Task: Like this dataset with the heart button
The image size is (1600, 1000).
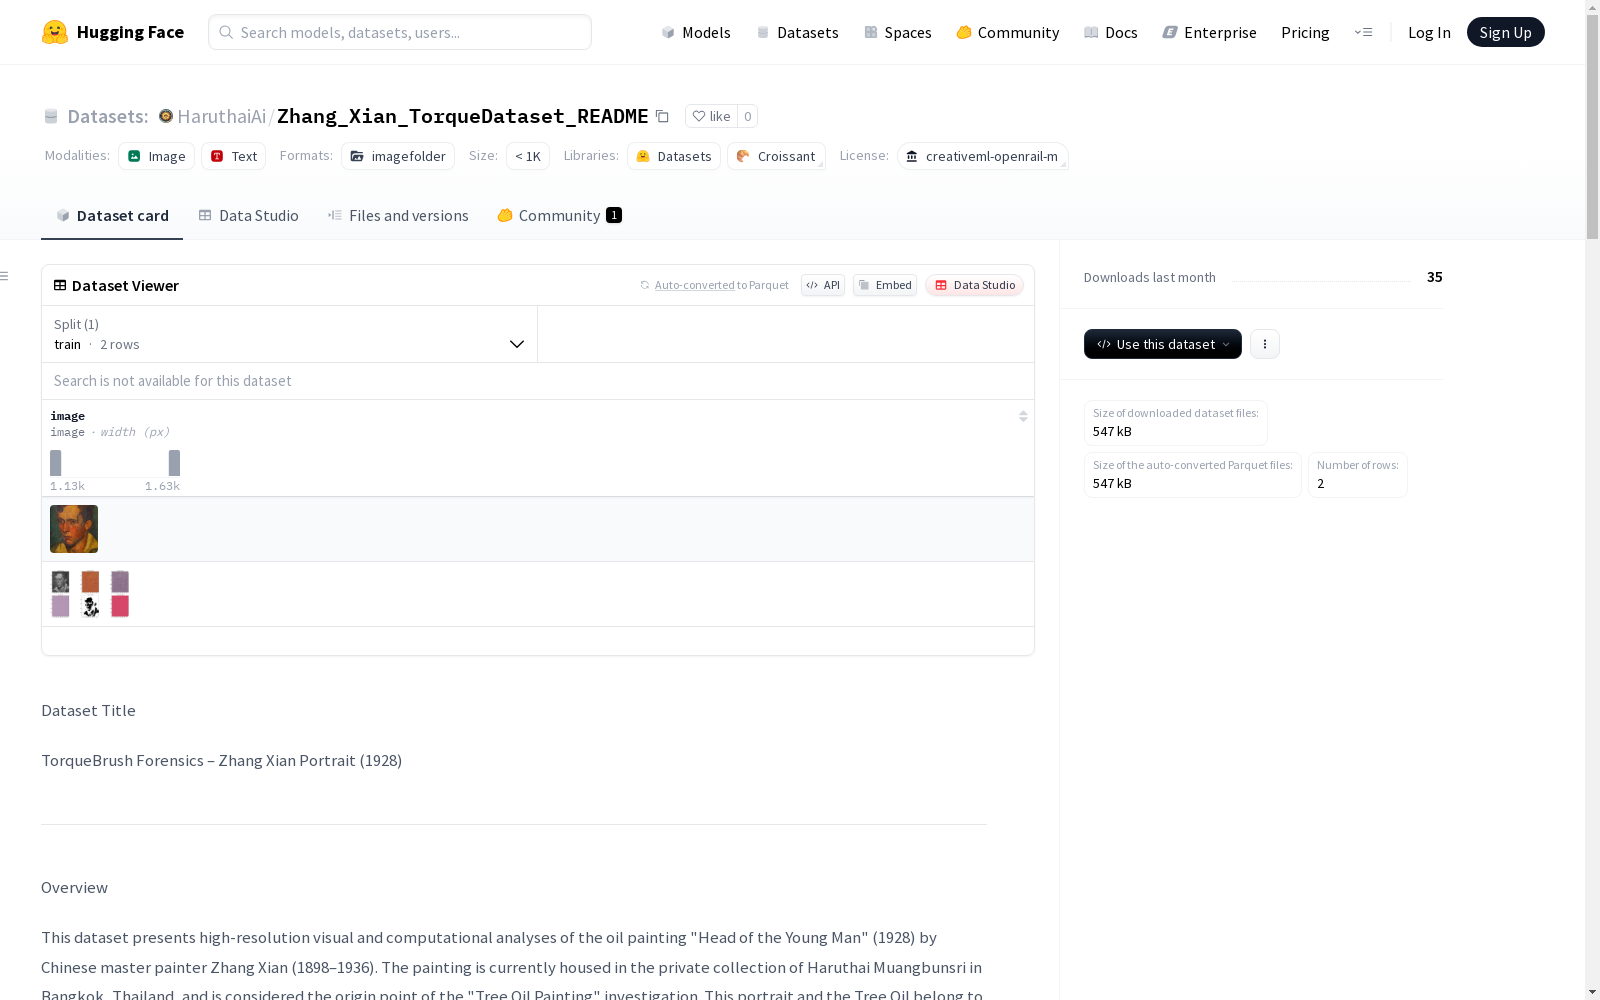Action: click(x=711, y=116)
